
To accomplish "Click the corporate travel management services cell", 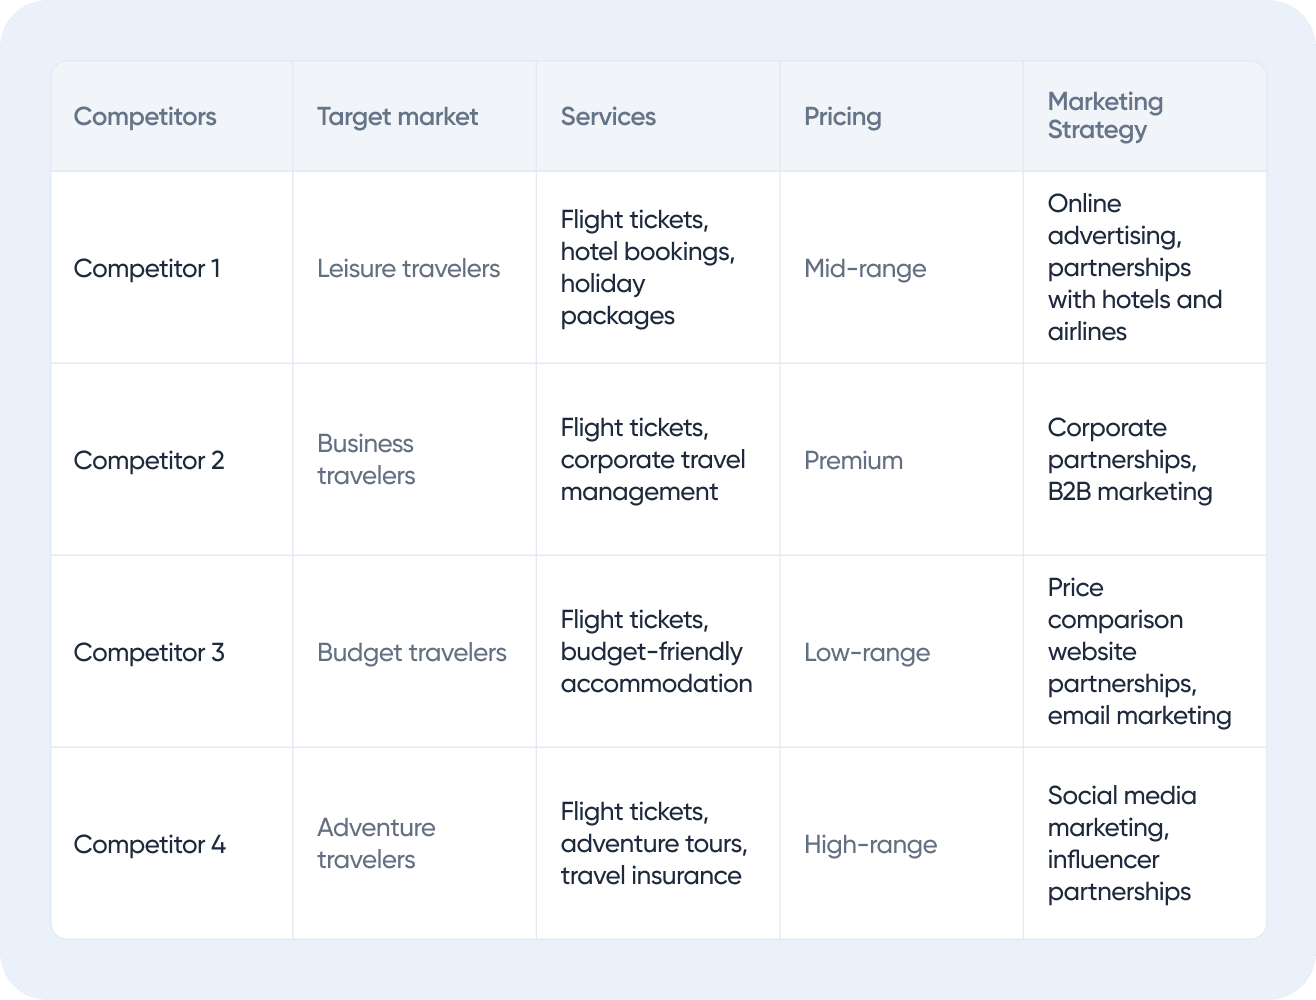I will pyautogui.click(x=653, y=460).
